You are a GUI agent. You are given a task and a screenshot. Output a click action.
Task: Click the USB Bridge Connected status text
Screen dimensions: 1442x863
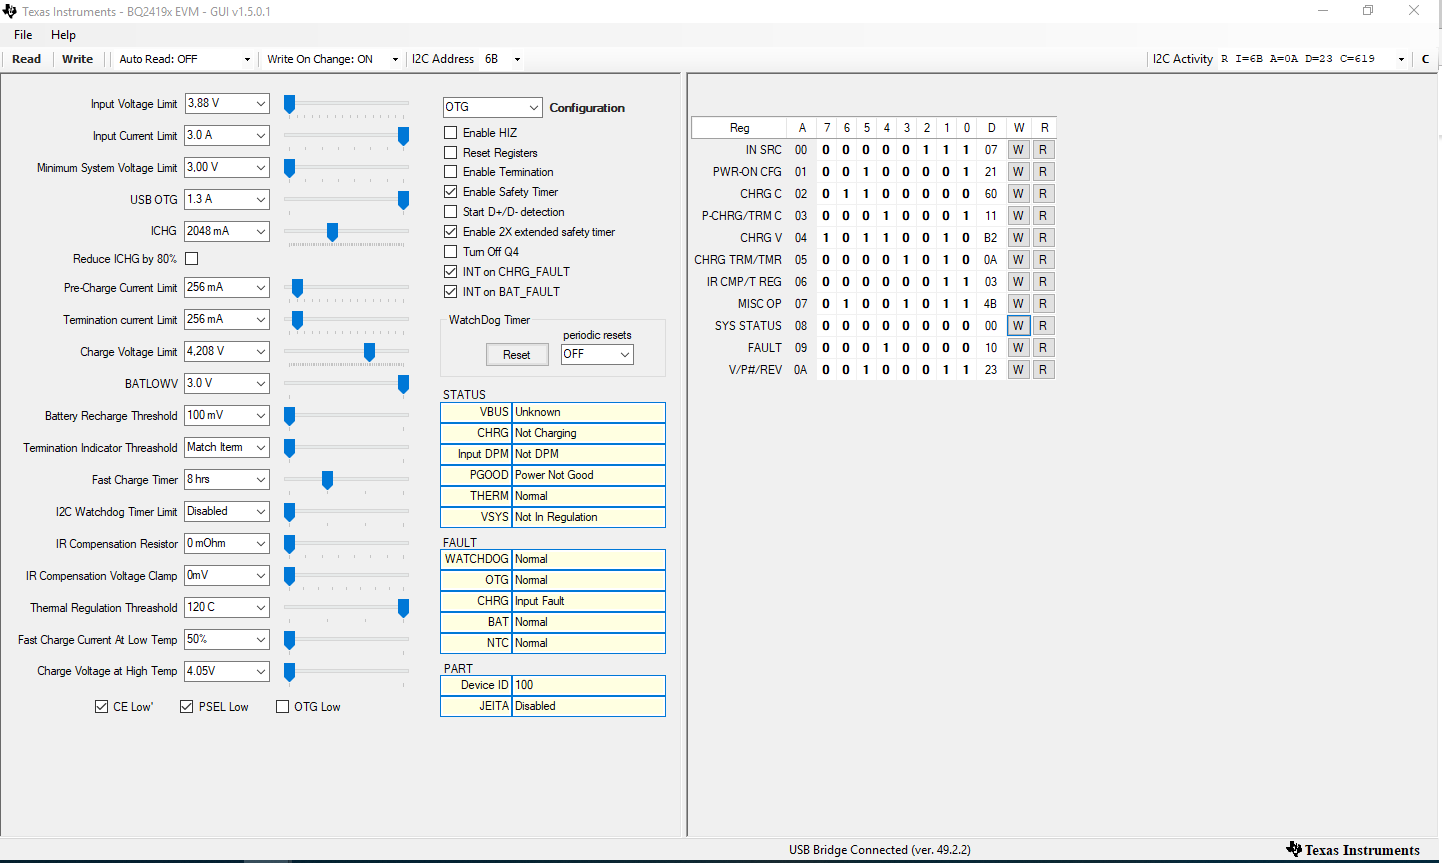pyautogui.click(x=880, y=850)
